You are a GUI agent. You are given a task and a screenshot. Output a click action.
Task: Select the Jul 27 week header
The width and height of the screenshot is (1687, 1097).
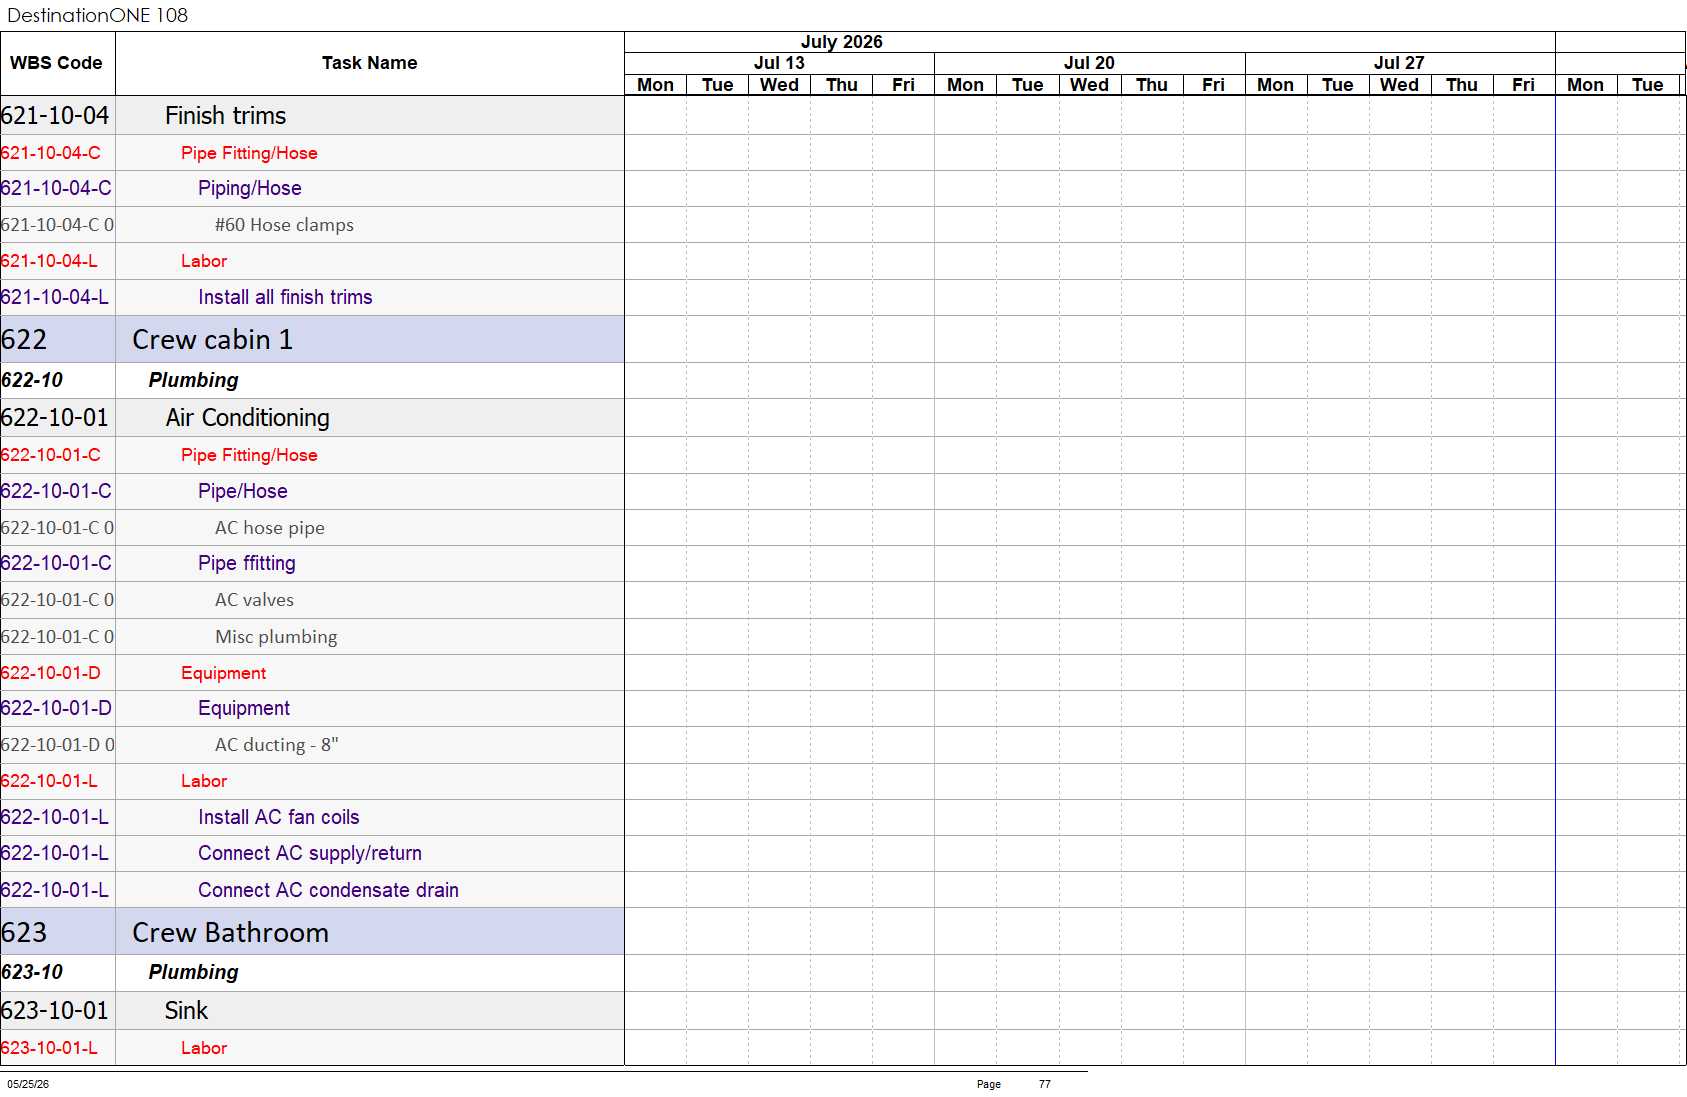click(x=1399, y=63)
